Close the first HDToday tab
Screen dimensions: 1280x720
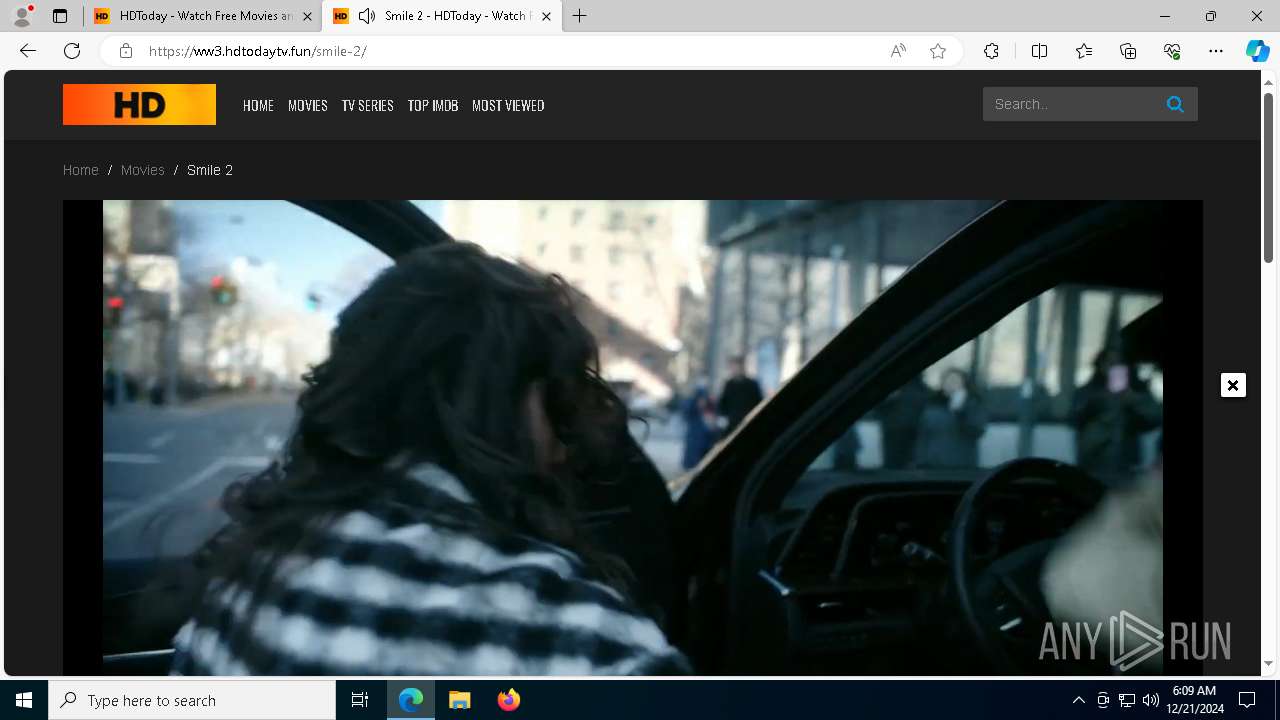coord(307,16)
